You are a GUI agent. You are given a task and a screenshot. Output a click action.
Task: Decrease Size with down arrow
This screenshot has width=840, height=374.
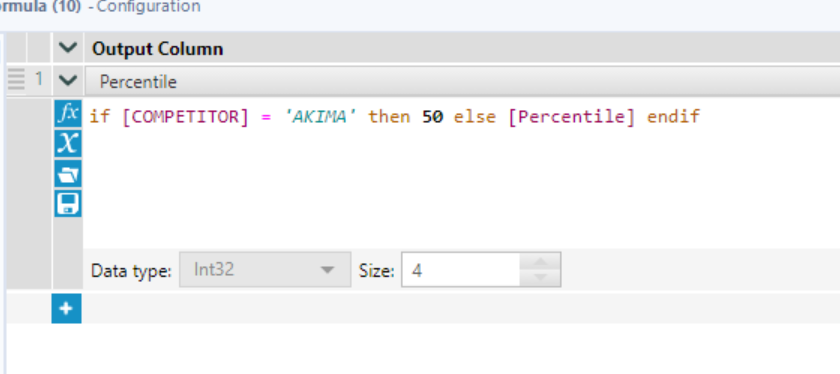point(540,278)
